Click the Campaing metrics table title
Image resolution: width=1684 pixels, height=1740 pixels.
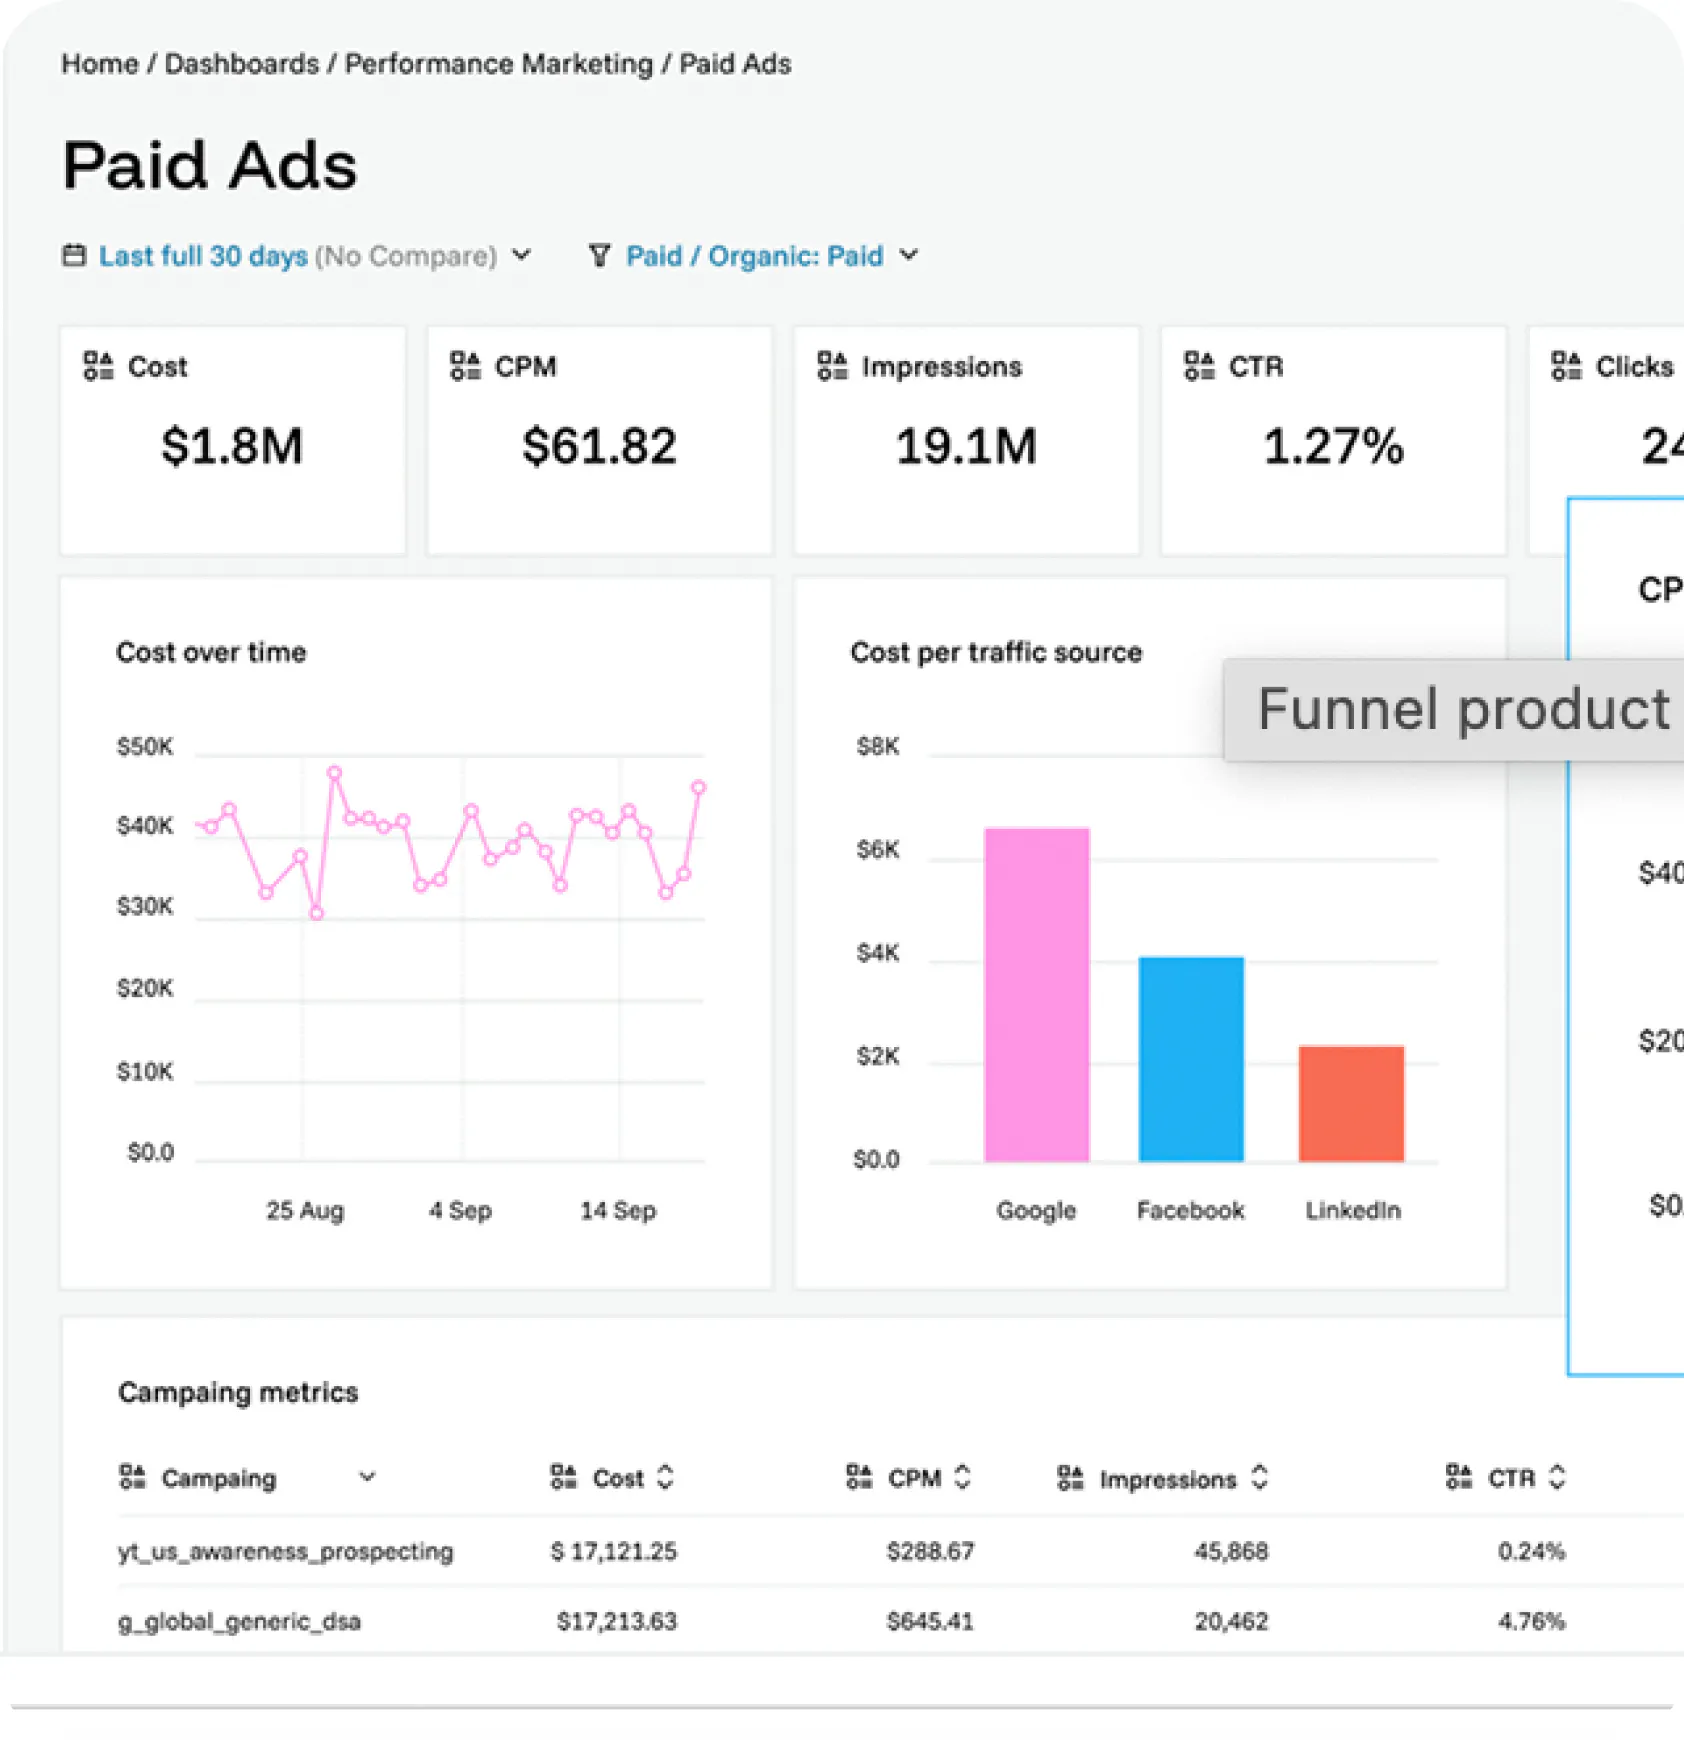[x=238, y=1392]
